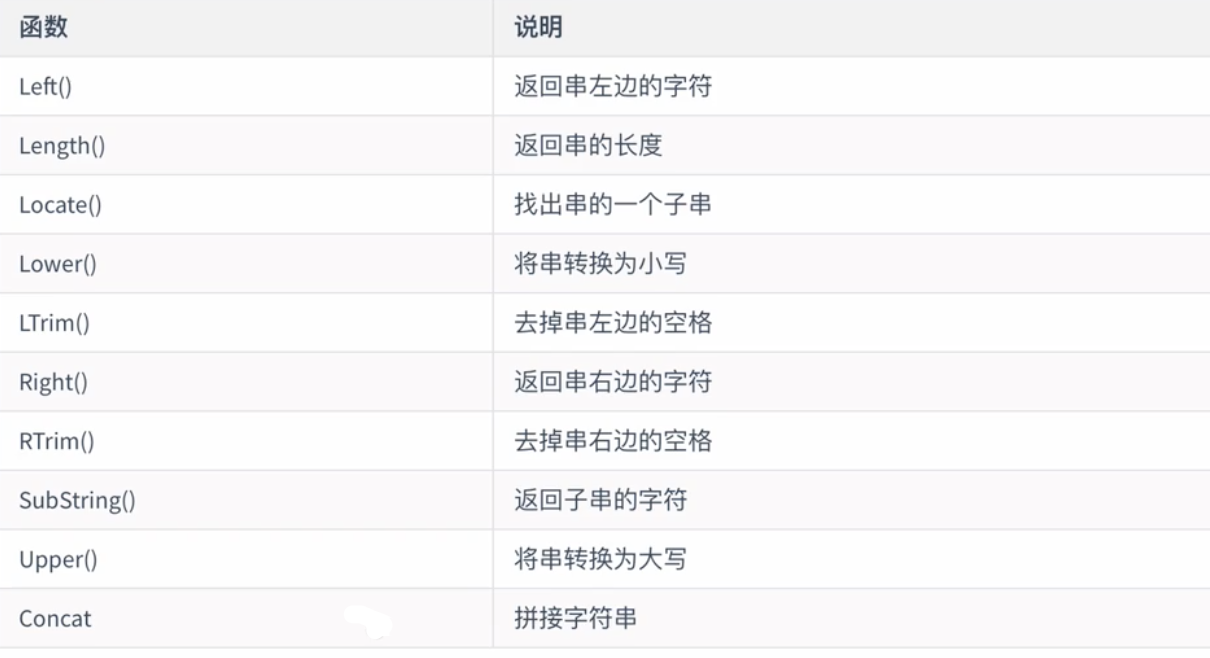Screen dimensions: 1210x658
Task: Click the 找出串的一个子串 text
Action: pyautogui.click(x=612, y=205)
